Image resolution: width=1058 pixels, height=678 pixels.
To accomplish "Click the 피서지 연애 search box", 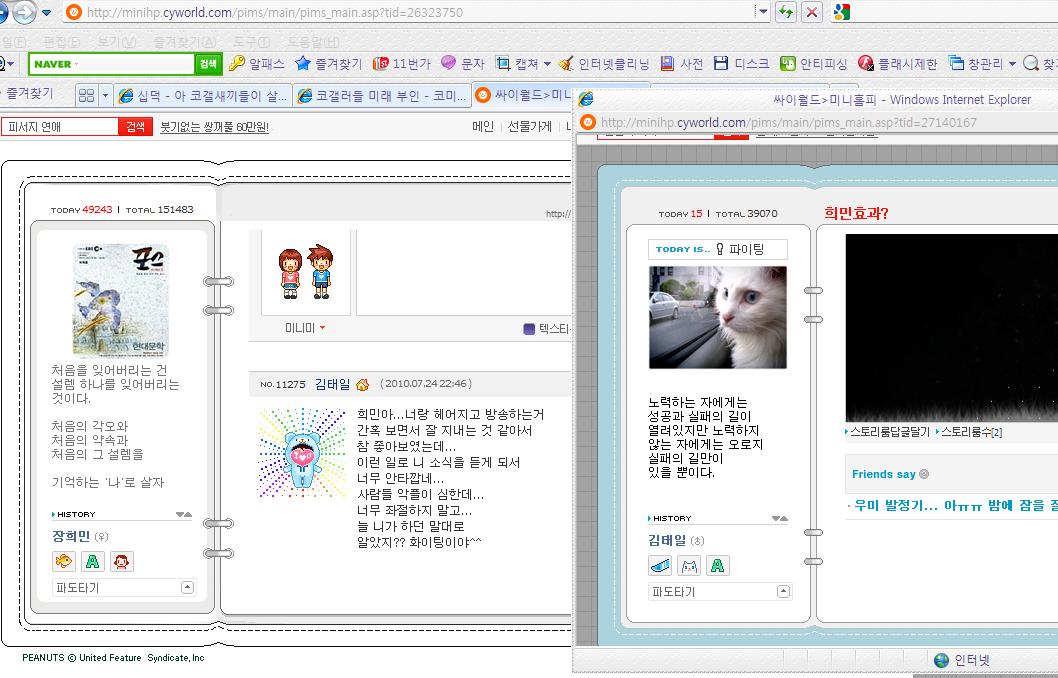I will (x=60, y=126).
